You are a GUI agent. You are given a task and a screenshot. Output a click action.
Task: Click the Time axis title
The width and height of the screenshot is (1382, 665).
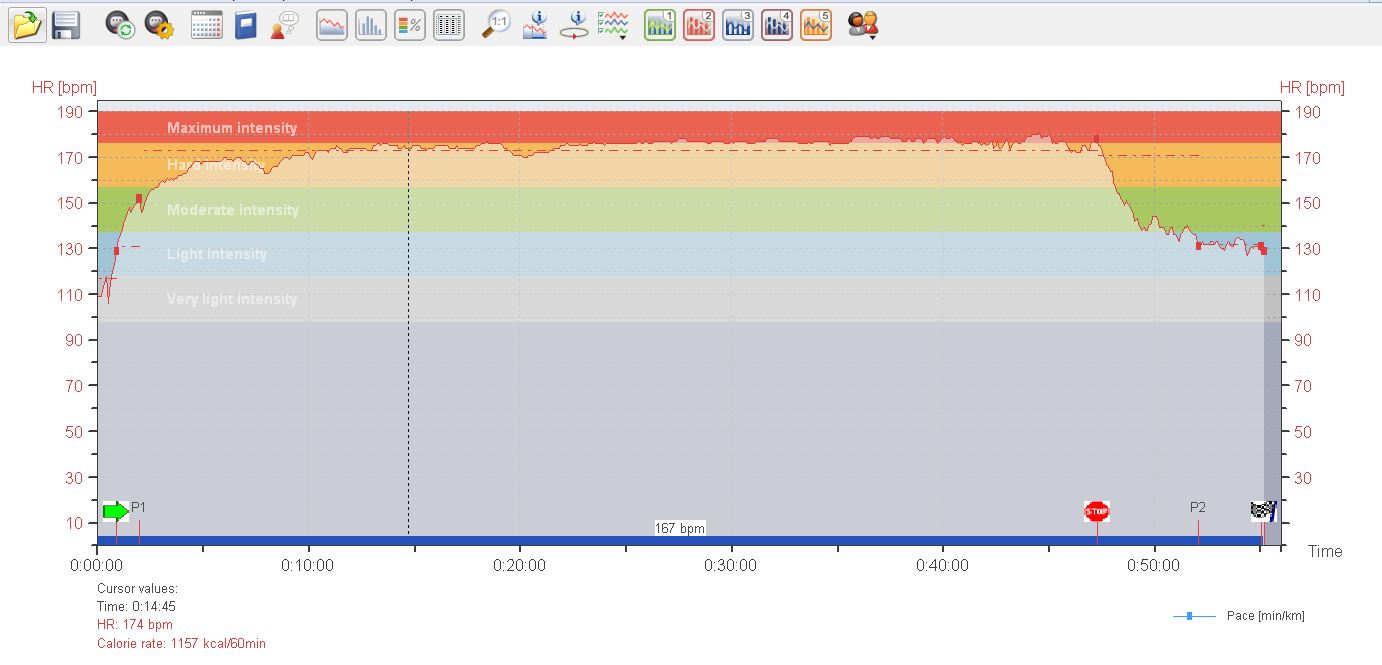point(1325,551)
